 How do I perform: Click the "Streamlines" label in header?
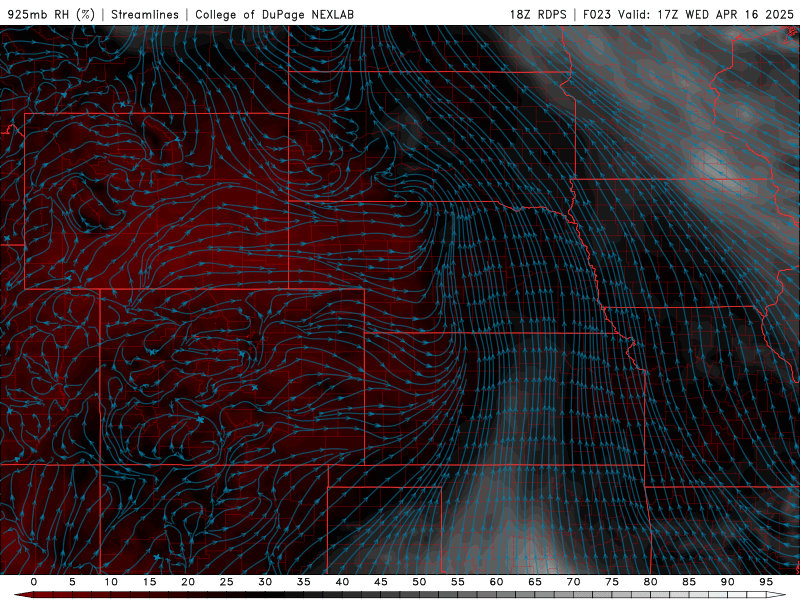click(x=145, y=14)
